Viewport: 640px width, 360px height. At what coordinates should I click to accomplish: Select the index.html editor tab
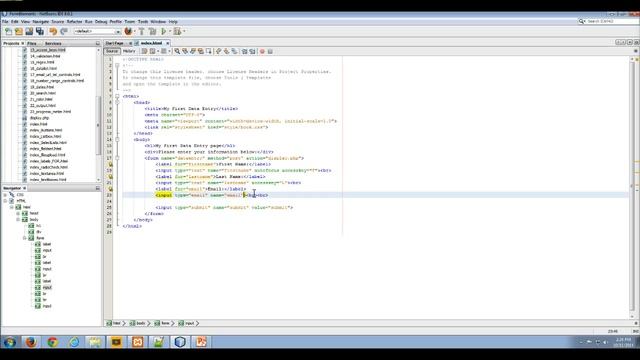tap(151, 43)
